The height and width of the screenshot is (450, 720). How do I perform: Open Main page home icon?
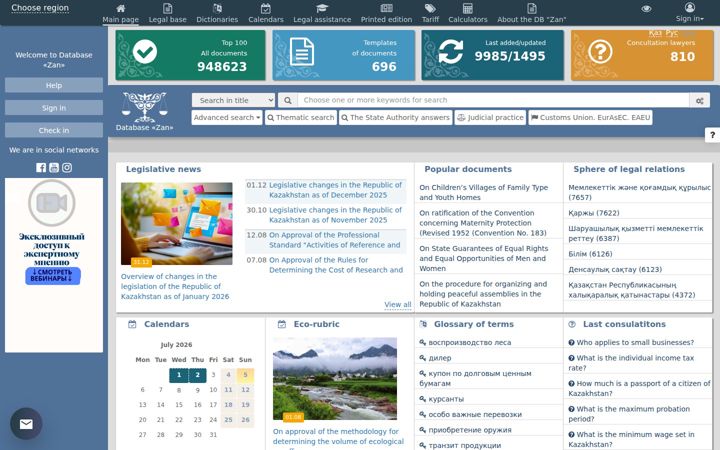click(x=120, y=8)
